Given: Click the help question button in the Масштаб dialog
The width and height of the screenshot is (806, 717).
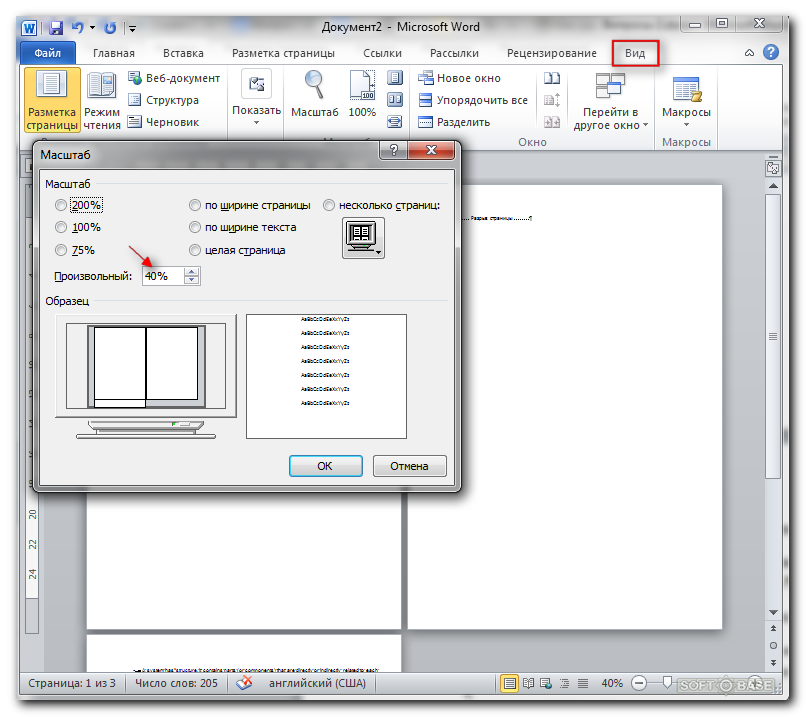Looking at the screenshot, I should (x=394, y=150).
